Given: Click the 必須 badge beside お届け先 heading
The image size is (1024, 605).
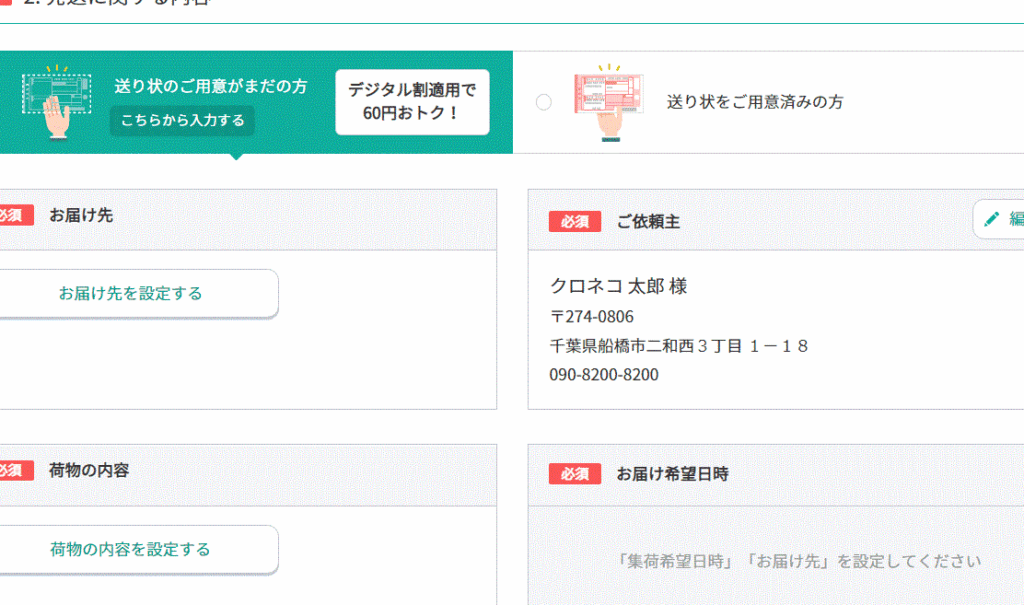Looking at the screenshot, I should 15,215.
